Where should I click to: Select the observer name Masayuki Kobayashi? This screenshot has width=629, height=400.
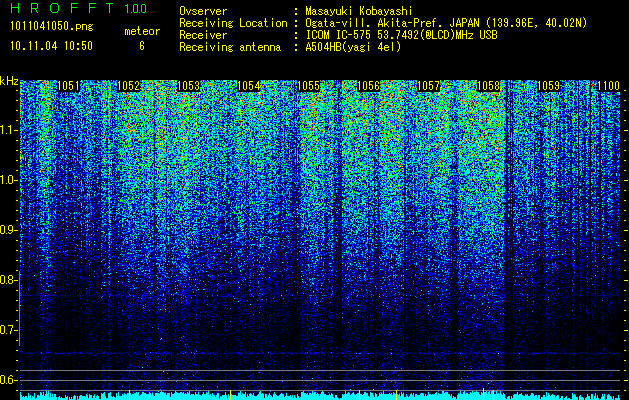(359, 11)
